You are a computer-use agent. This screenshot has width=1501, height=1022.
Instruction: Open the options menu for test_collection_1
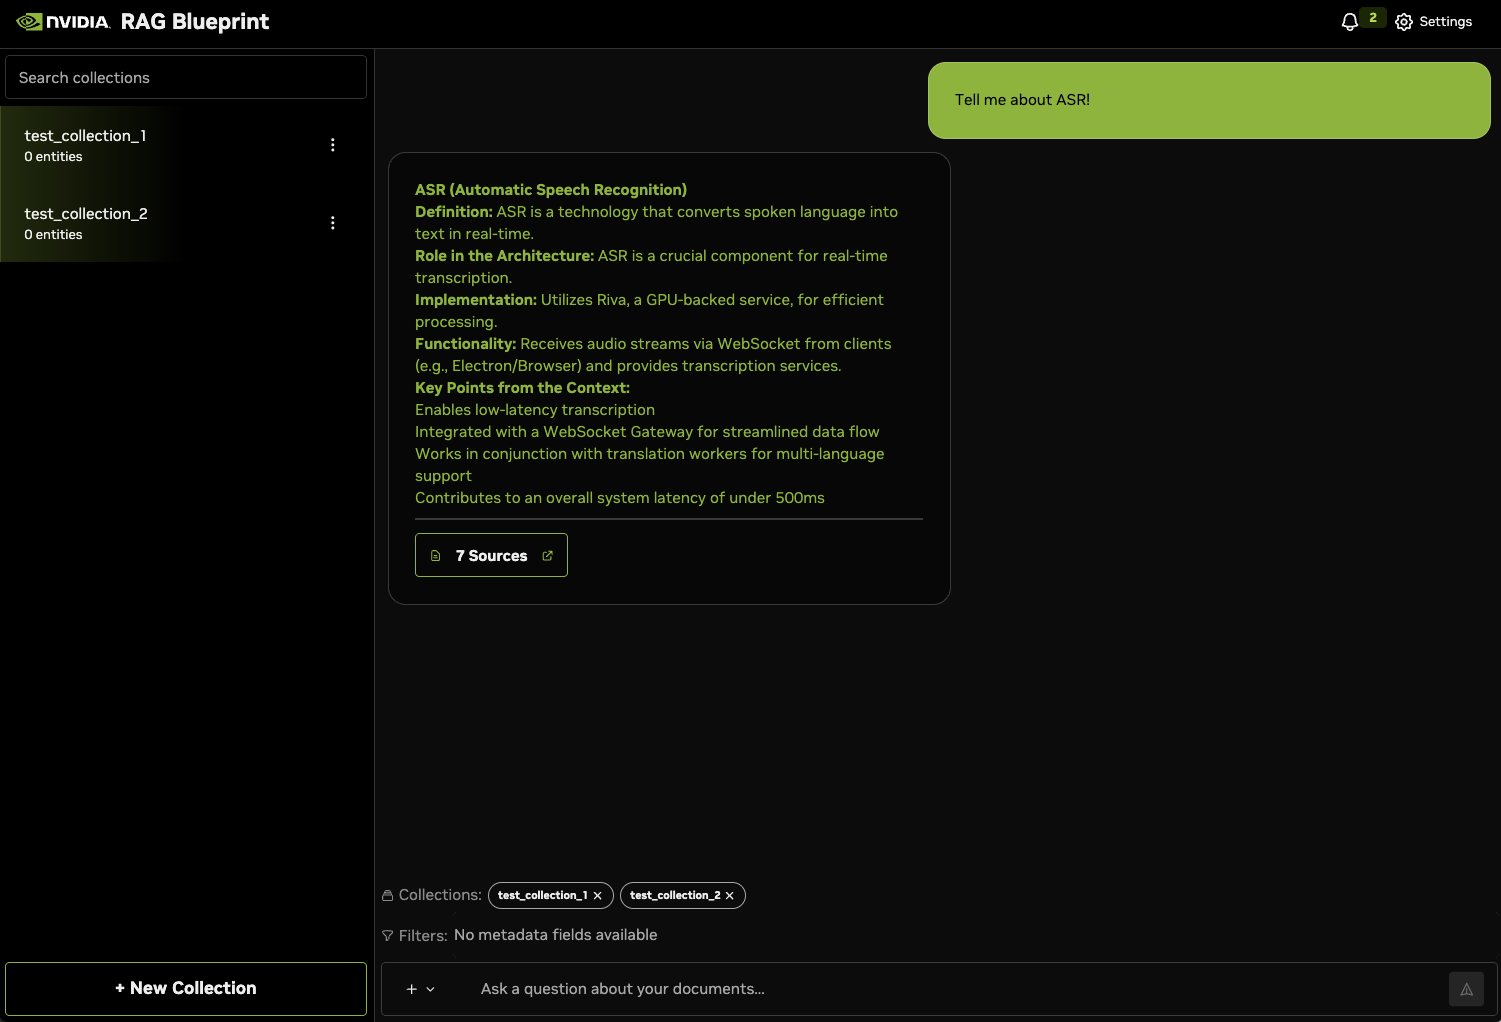[x=333, y=145]
